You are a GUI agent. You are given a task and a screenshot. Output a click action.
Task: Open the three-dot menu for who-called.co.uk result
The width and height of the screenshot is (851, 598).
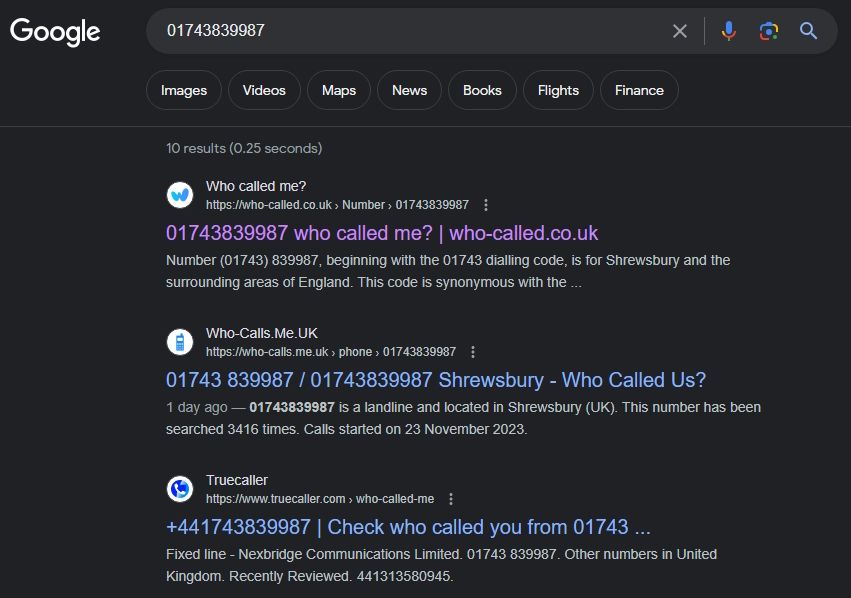[x=486, y=204]
